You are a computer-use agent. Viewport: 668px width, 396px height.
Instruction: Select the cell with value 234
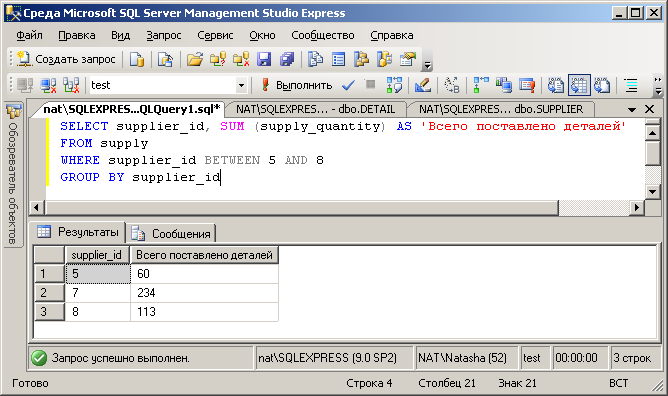click(204, 293)
